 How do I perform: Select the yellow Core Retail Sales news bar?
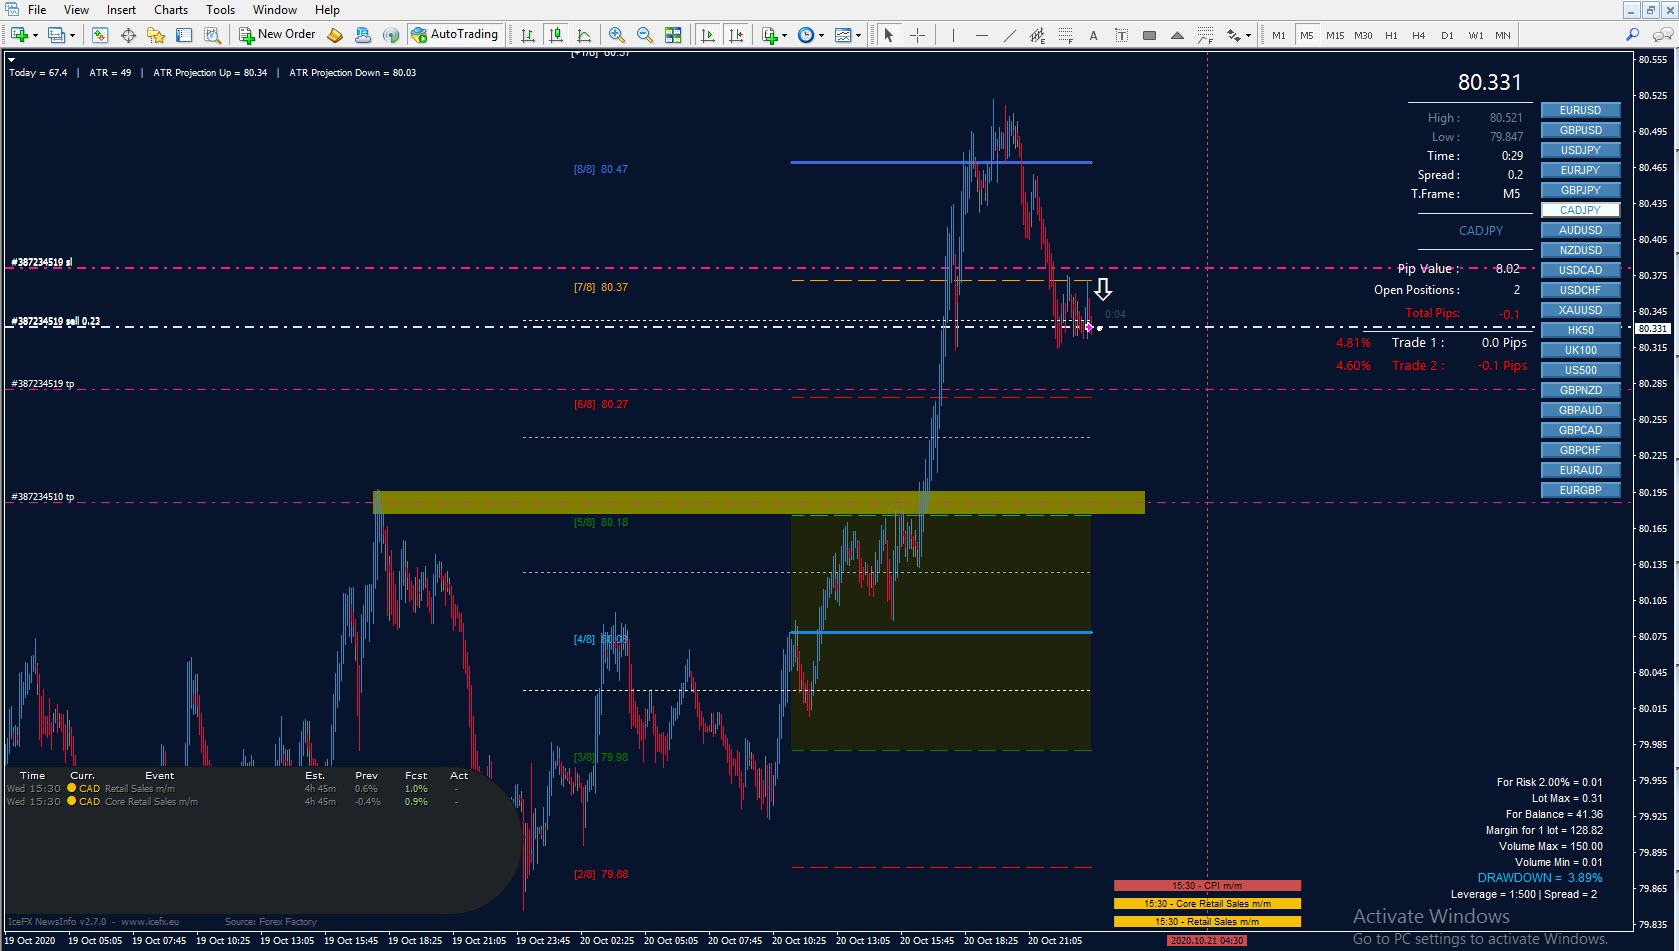pyautogui.click(x=1207, y=904)
